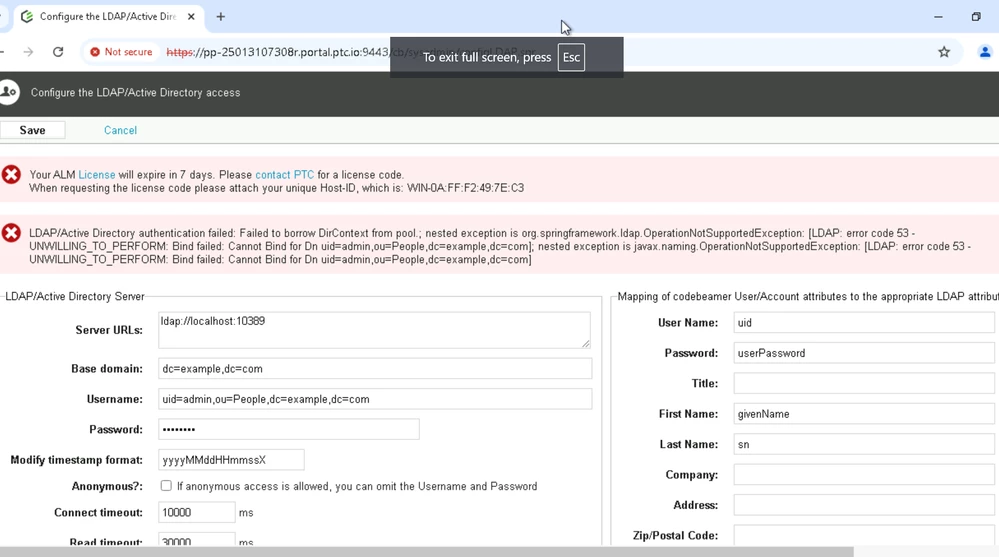The image size is (999, 557).
Task: Click the license expiry error icon
Action: [11, 175]
